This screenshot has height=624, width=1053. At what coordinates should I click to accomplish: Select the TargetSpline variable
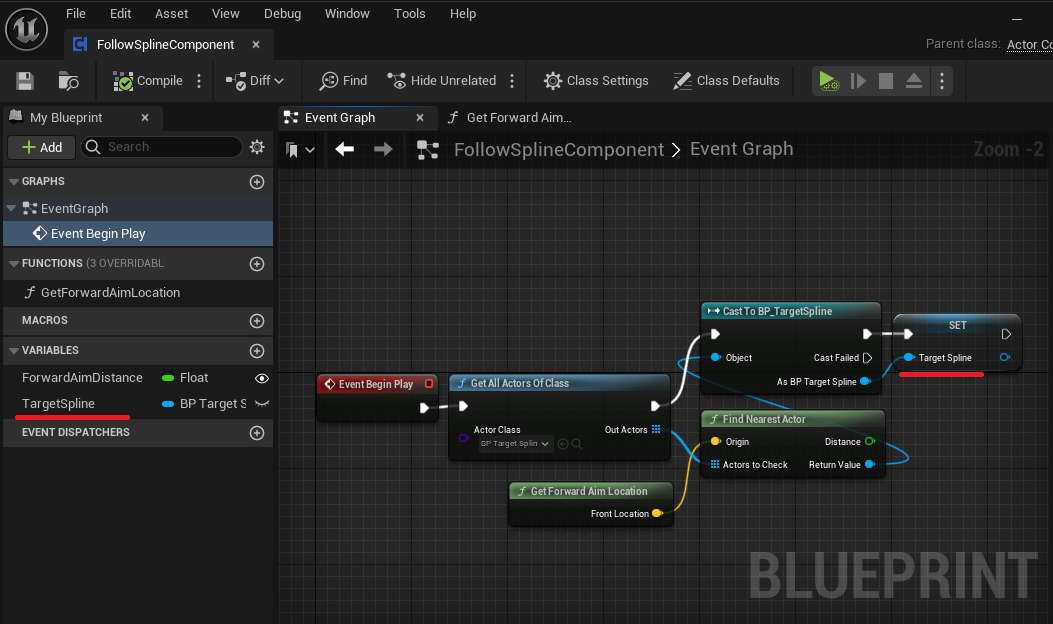pos(58,404)
